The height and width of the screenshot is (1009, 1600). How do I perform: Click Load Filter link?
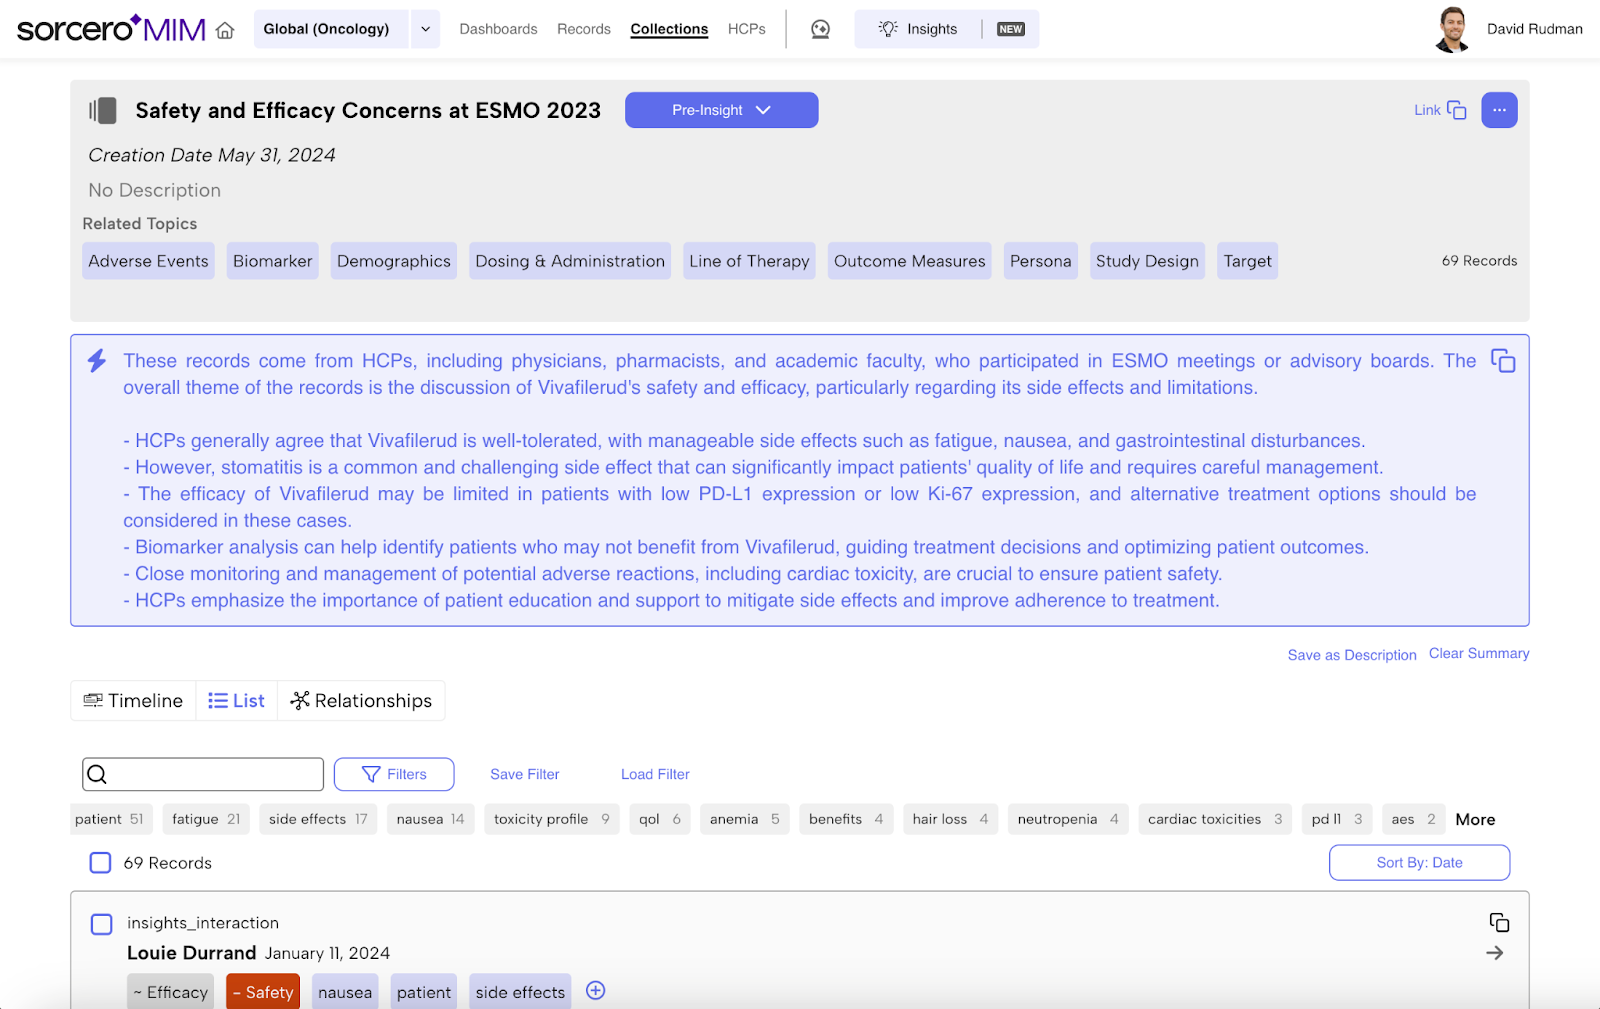tap(655, 774)
